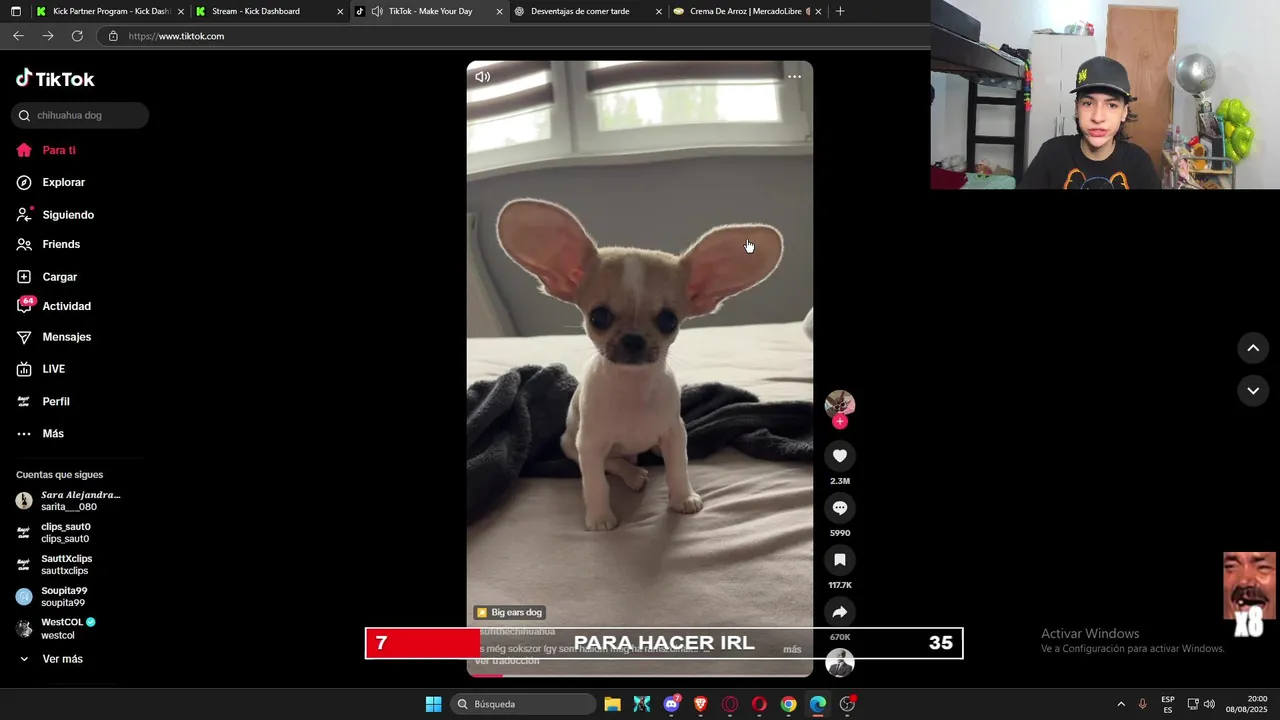Seek on the video progress bar
Viewport: 1280px width, 720px height.
640,675
